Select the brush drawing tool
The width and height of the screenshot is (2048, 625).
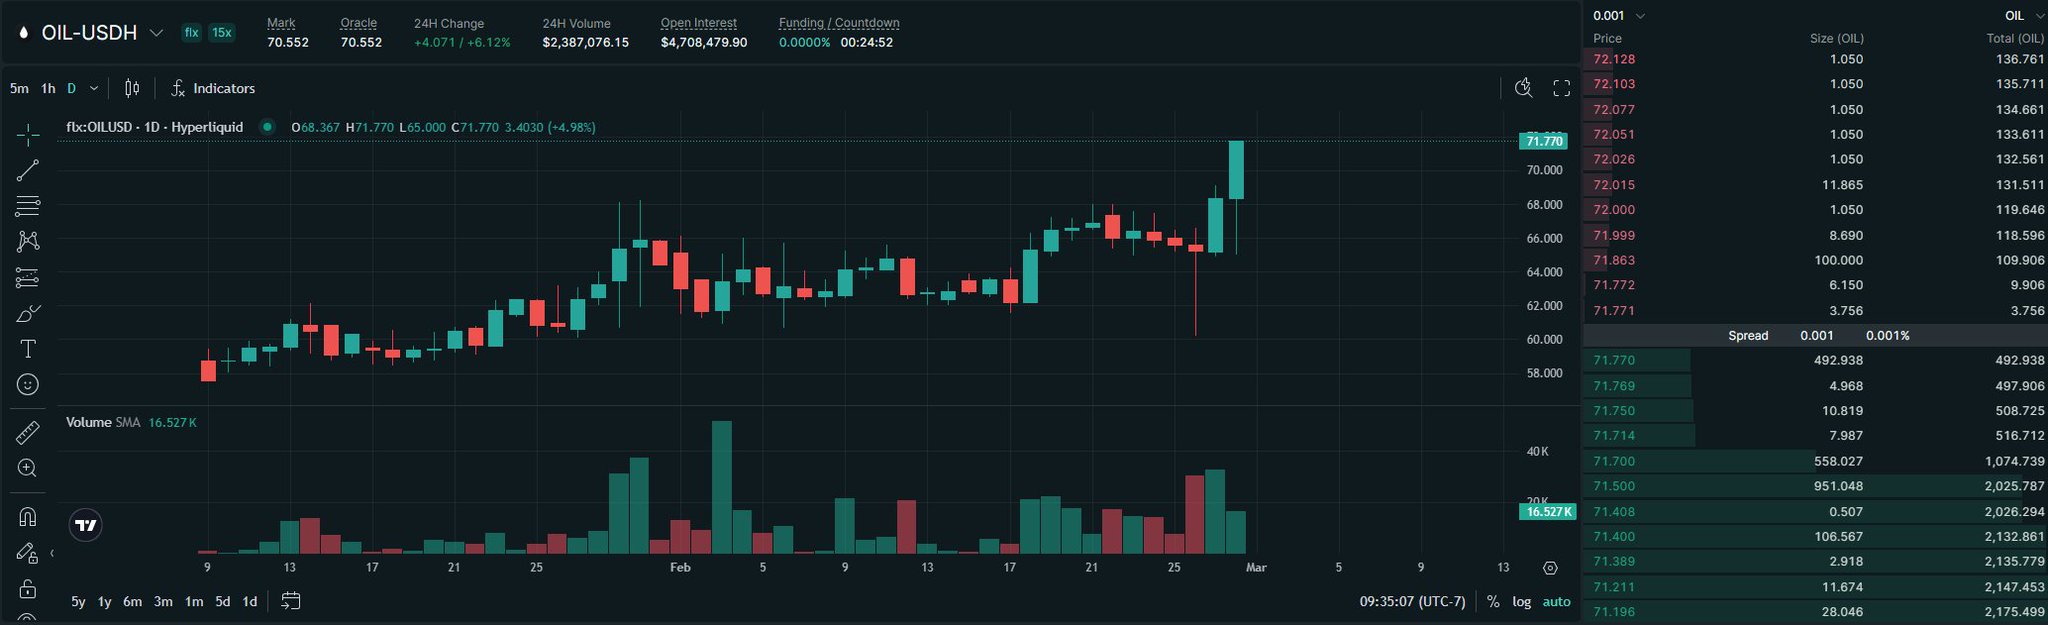click(28, 314)
